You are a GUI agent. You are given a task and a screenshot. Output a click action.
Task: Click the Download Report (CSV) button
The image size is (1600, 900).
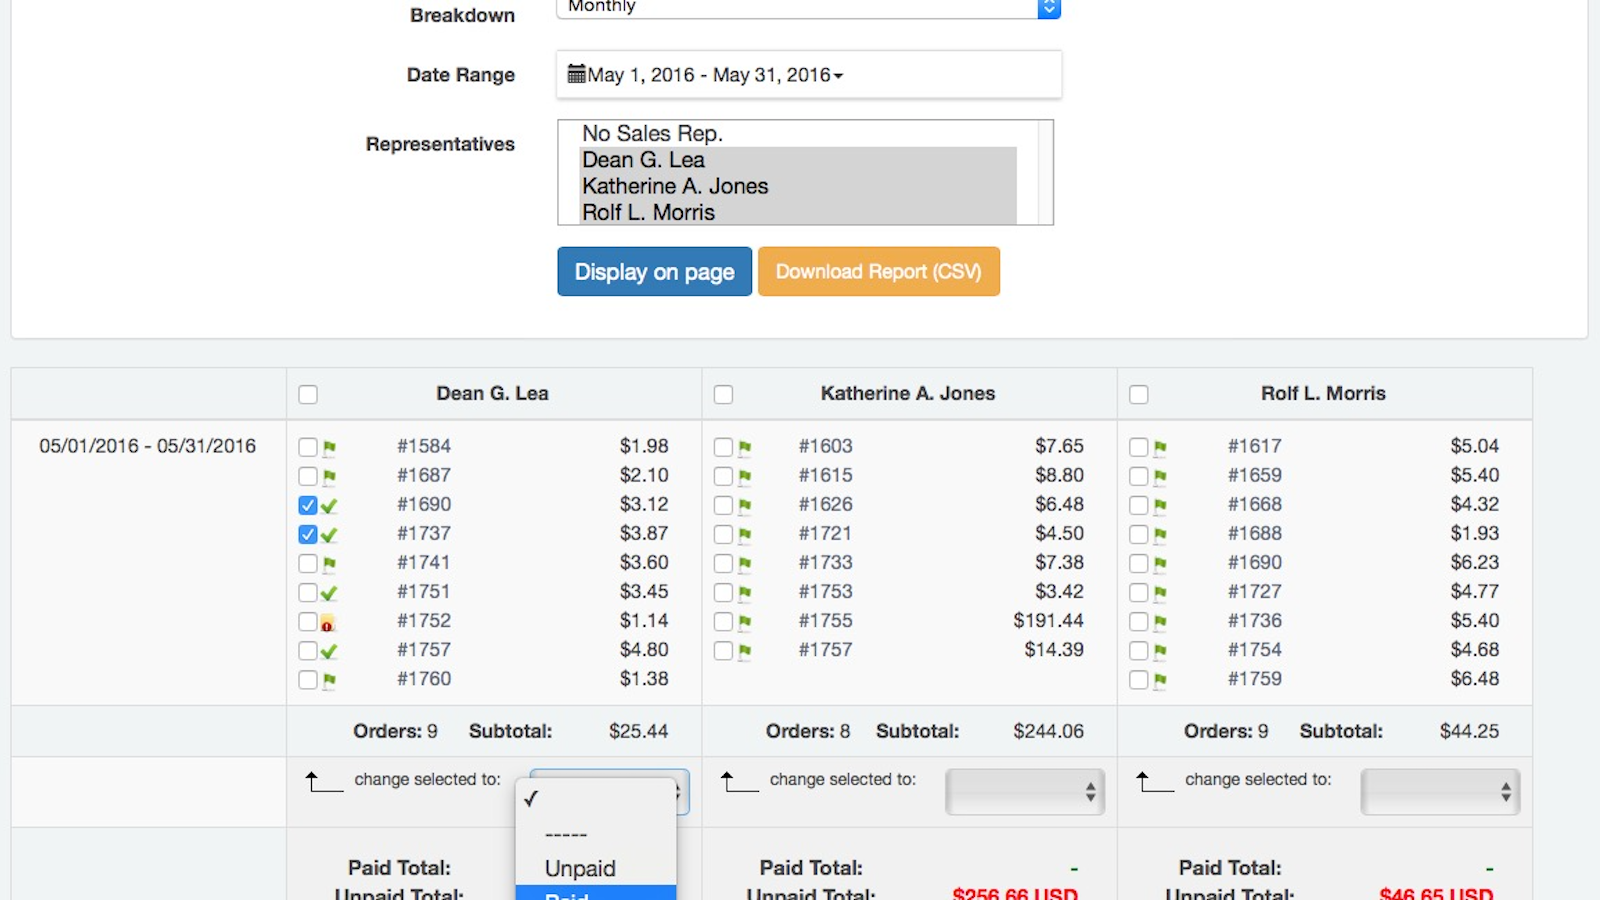[878, 272]
